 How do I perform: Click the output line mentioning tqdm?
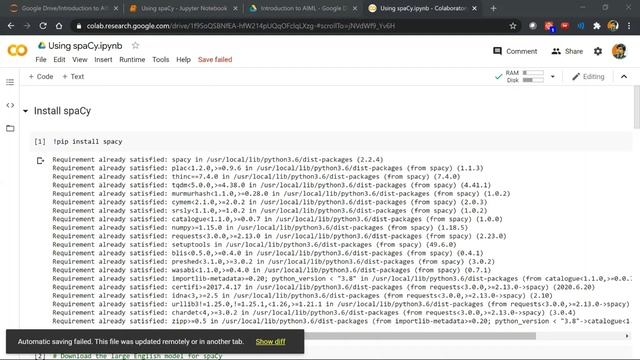tap(271, 185)
